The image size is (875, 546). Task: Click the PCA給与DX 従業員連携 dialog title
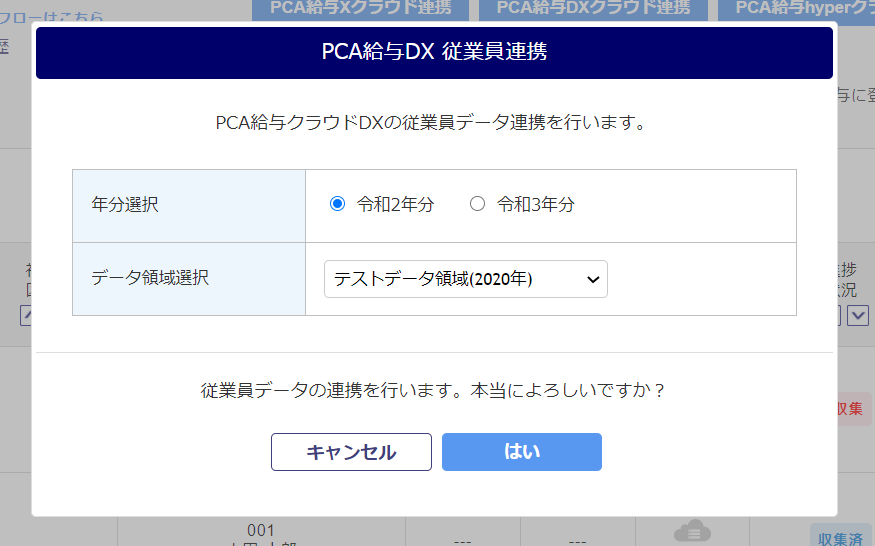coord(434,51)
